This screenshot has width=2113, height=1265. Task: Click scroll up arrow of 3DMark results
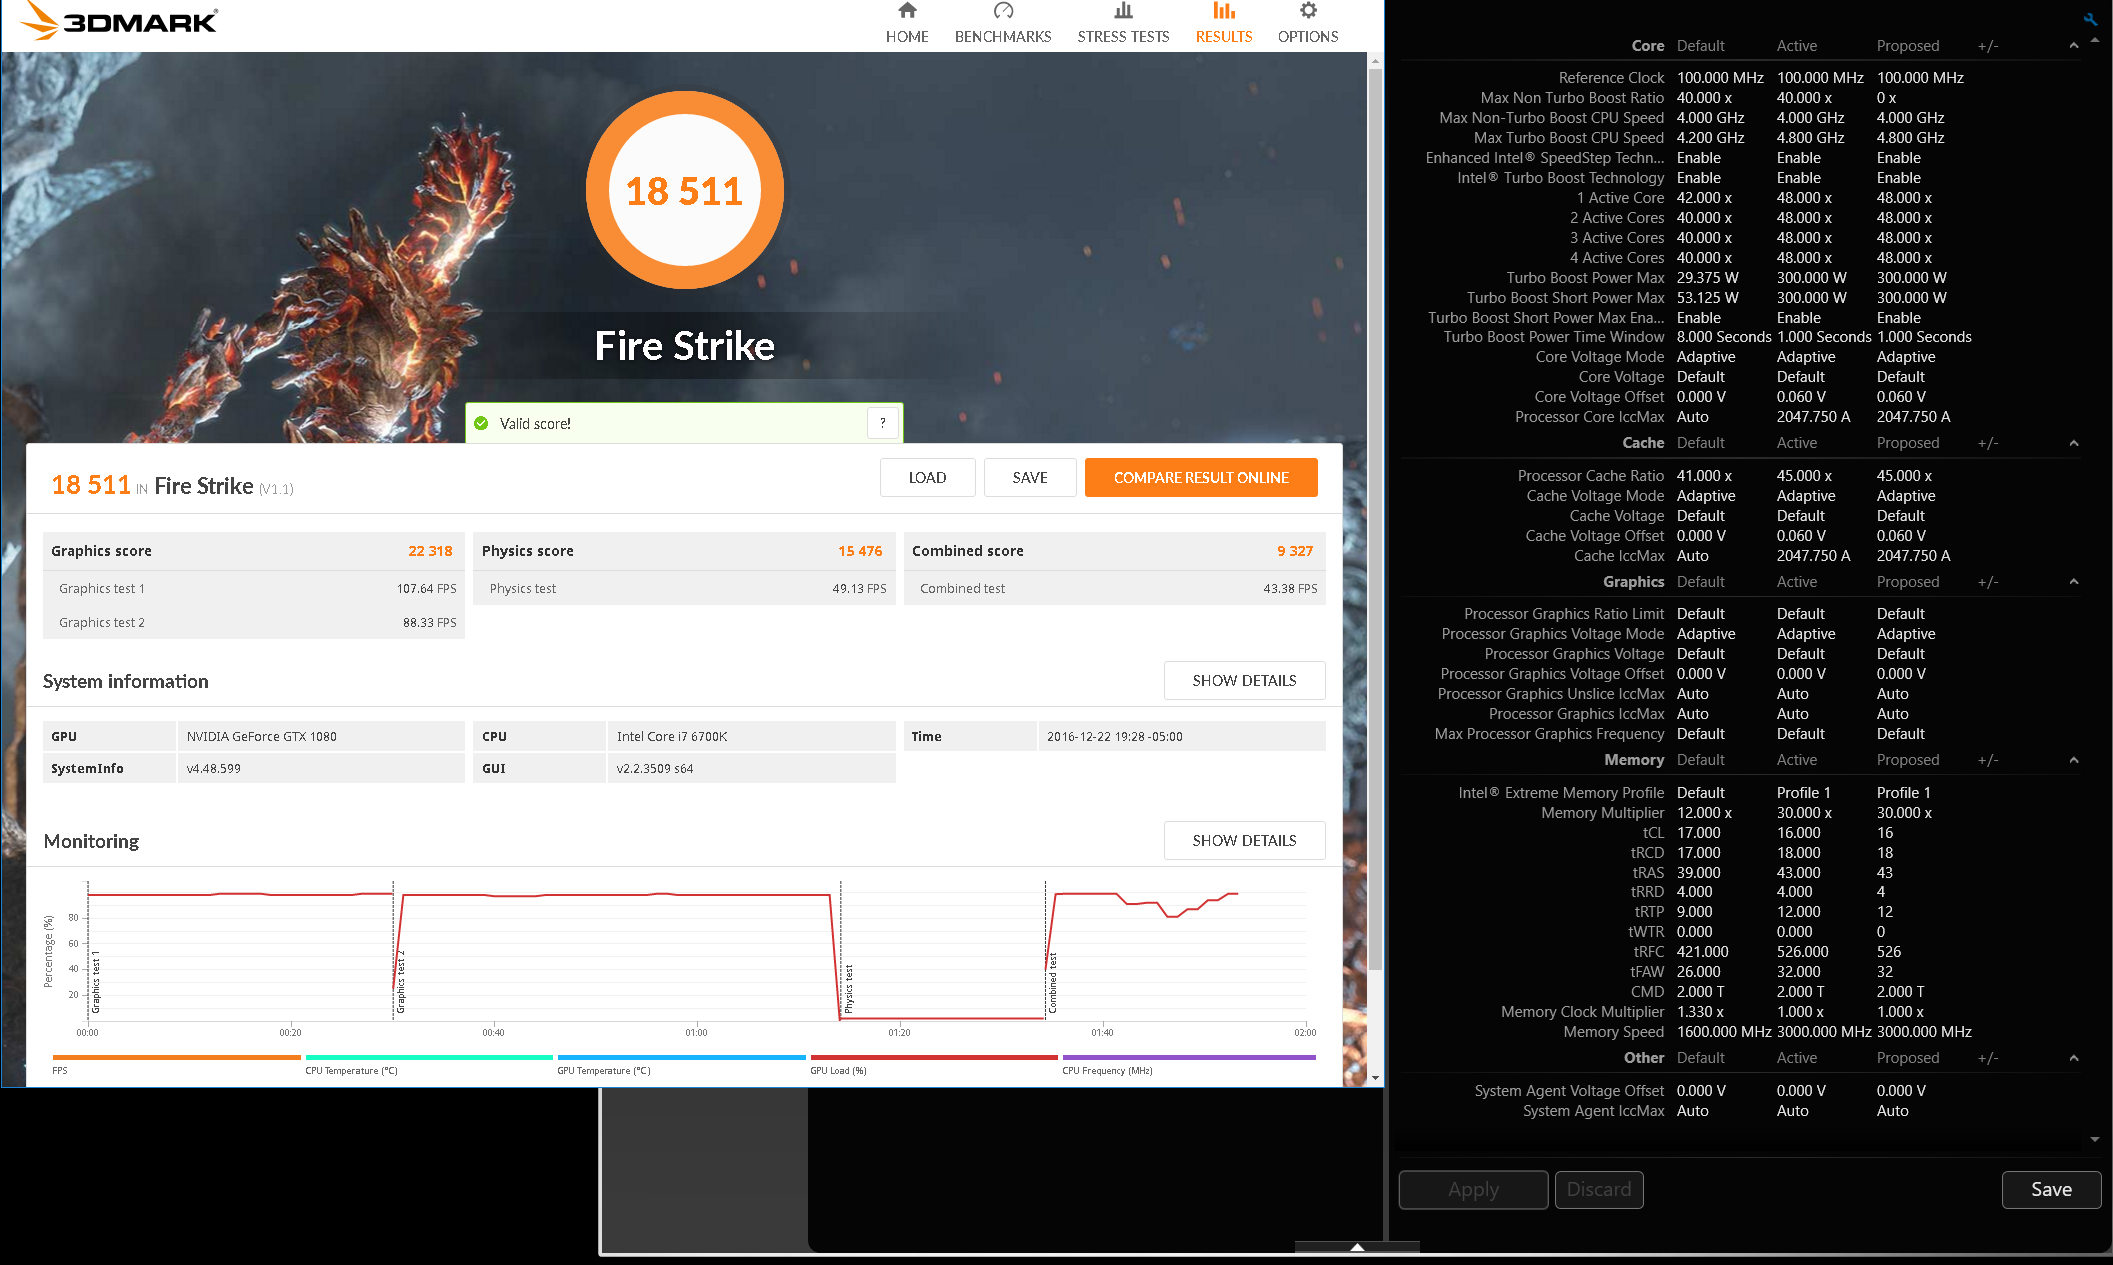(x=1375, y=62)
